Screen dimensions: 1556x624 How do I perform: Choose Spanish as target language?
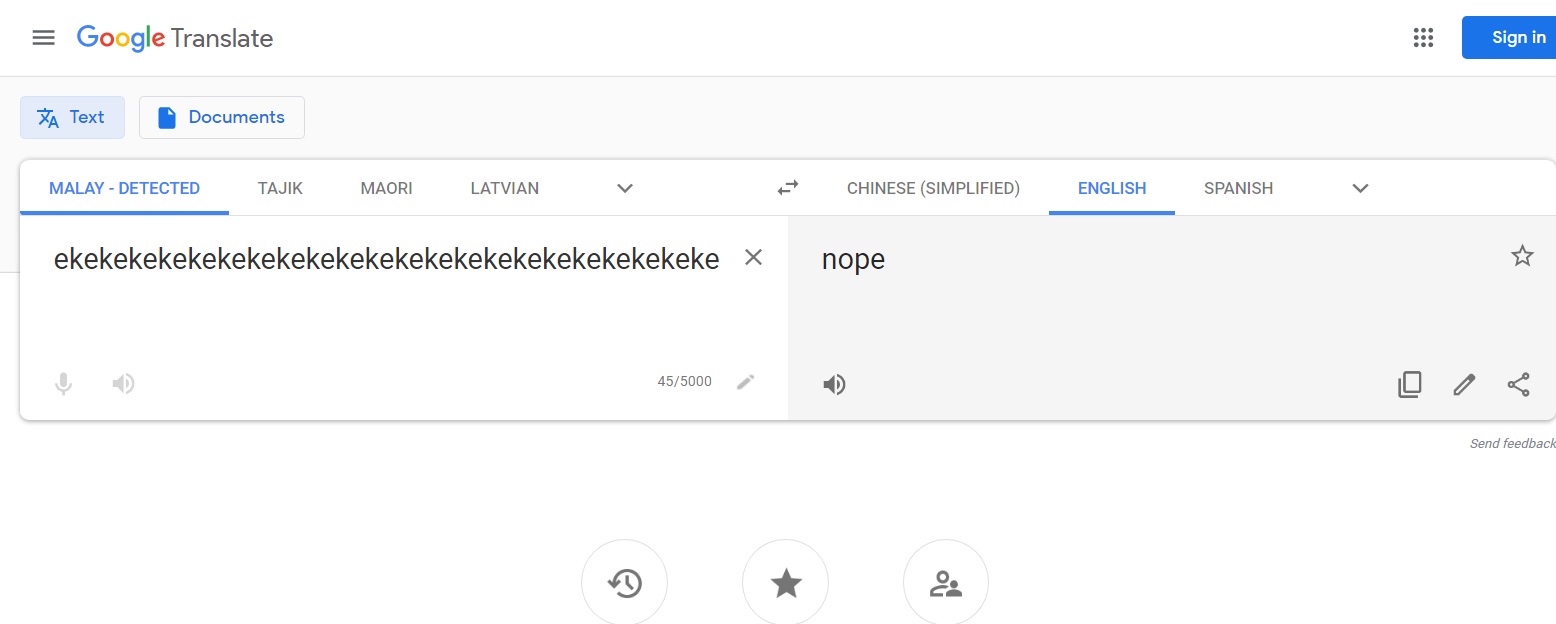[x=1238, y=188]
